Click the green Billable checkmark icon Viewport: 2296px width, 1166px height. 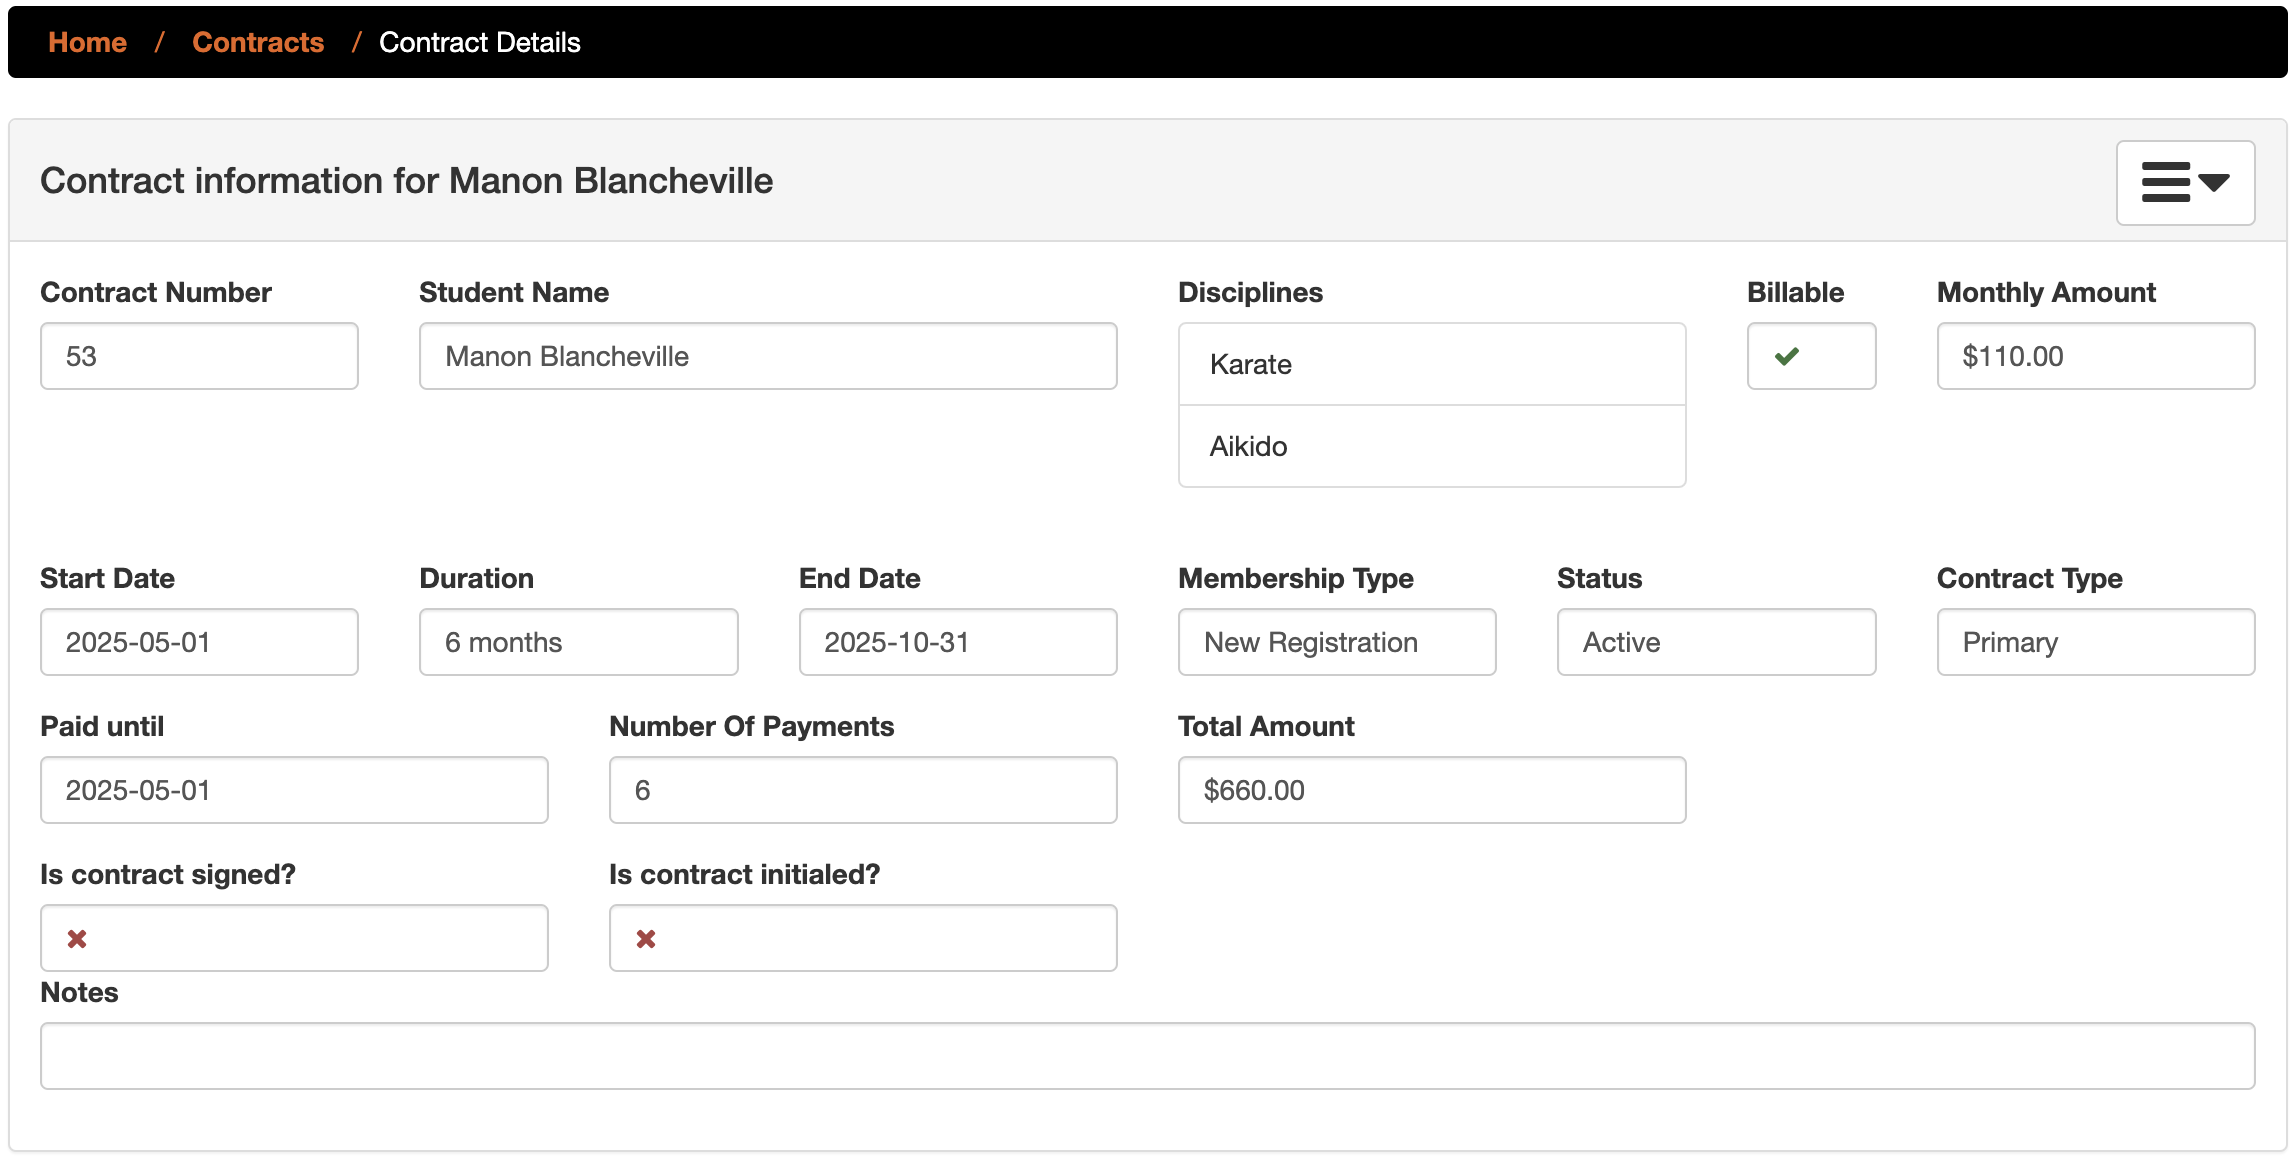click(1787, 356)
